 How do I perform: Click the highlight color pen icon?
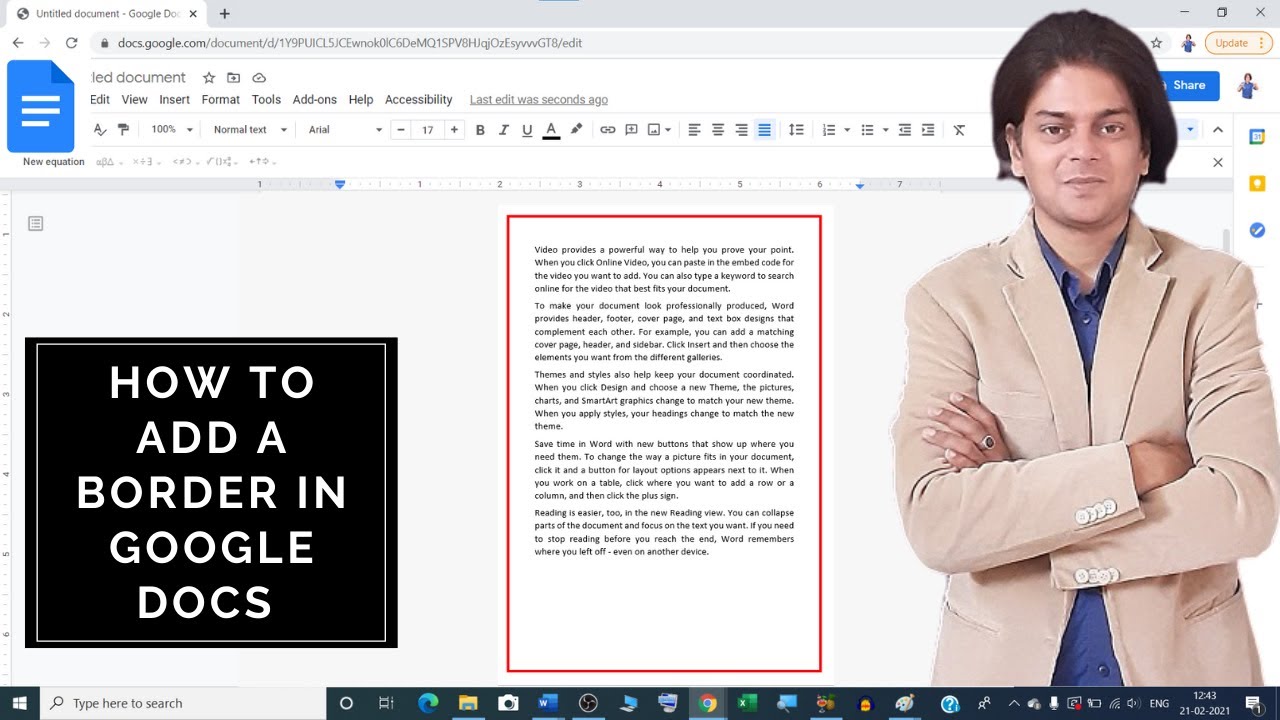[x=576, y=130]
